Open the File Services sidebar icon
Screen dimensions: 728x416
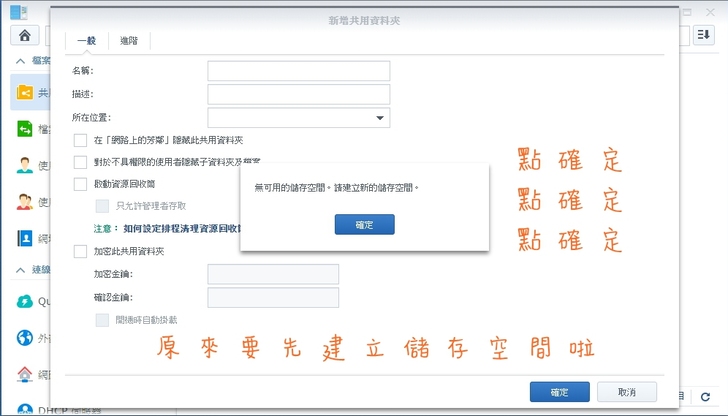(x=25, y=129)
